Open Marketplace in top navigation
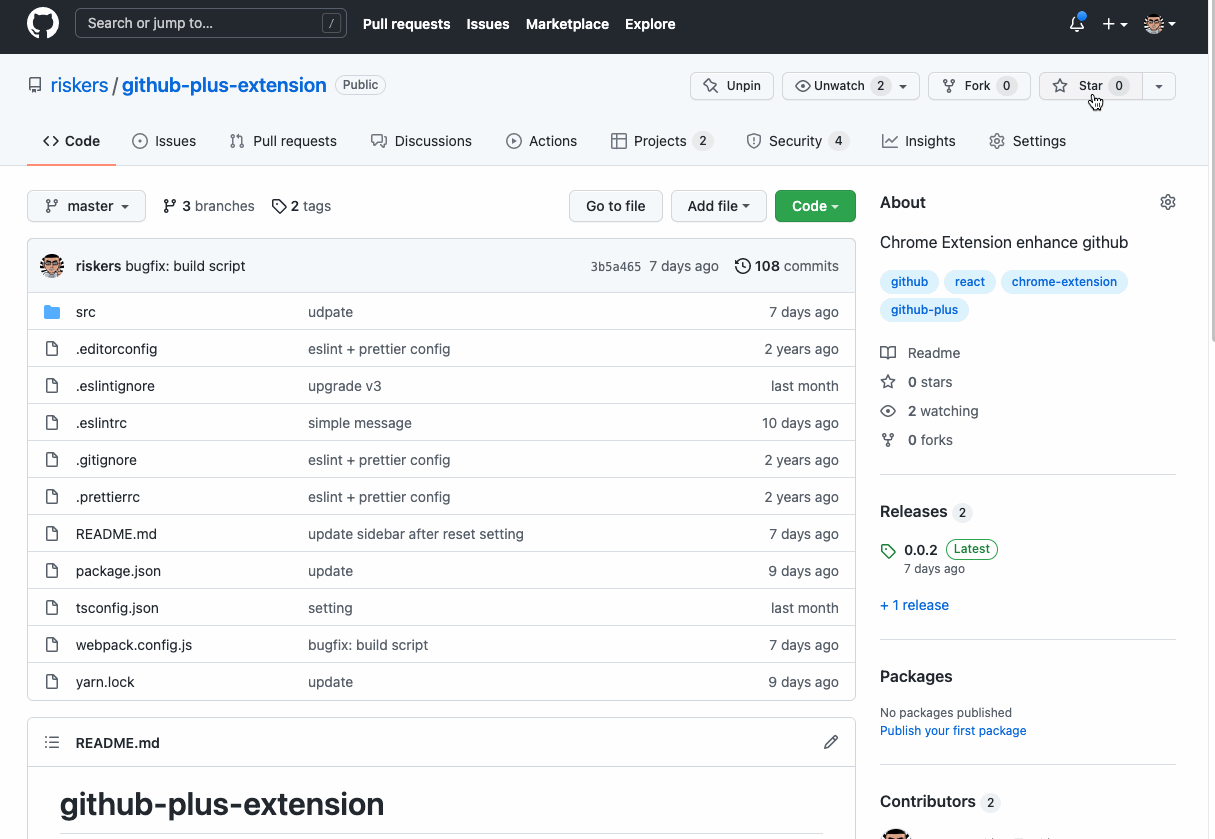1215x839 pixels. pyautogui.click(x=567, y=24)
